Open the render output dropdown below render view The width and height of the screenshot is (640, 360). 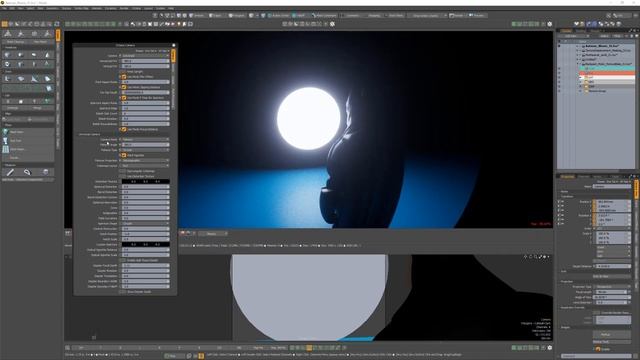click(212, 233)
